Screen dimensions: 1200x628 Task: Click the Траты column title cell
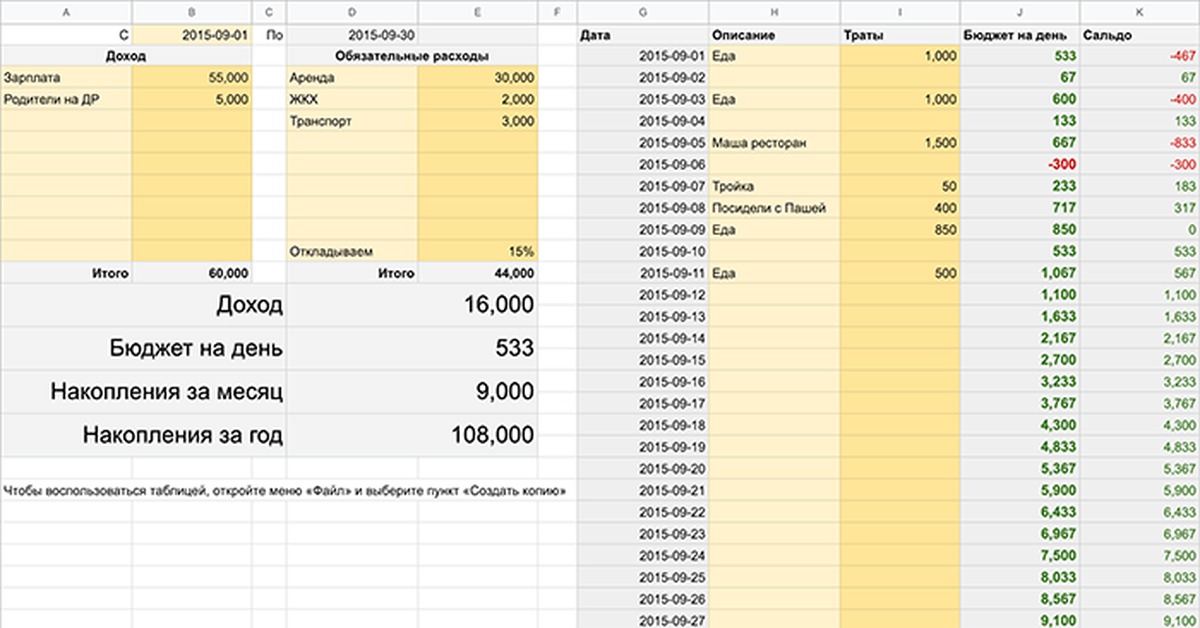click(x=900, y=35)
